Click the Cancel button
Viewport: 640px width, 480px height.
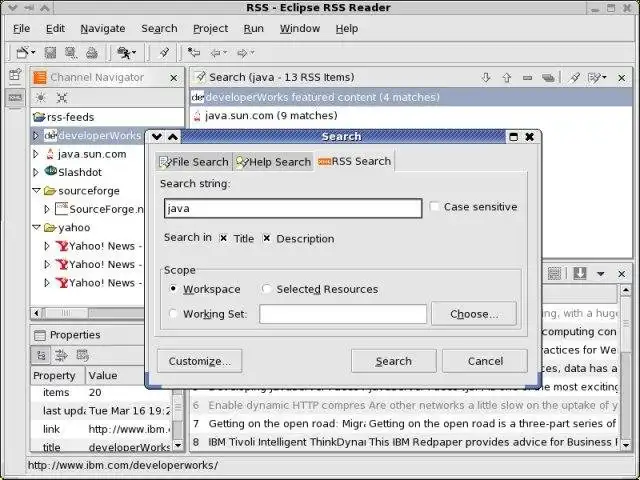click(485, 361)
